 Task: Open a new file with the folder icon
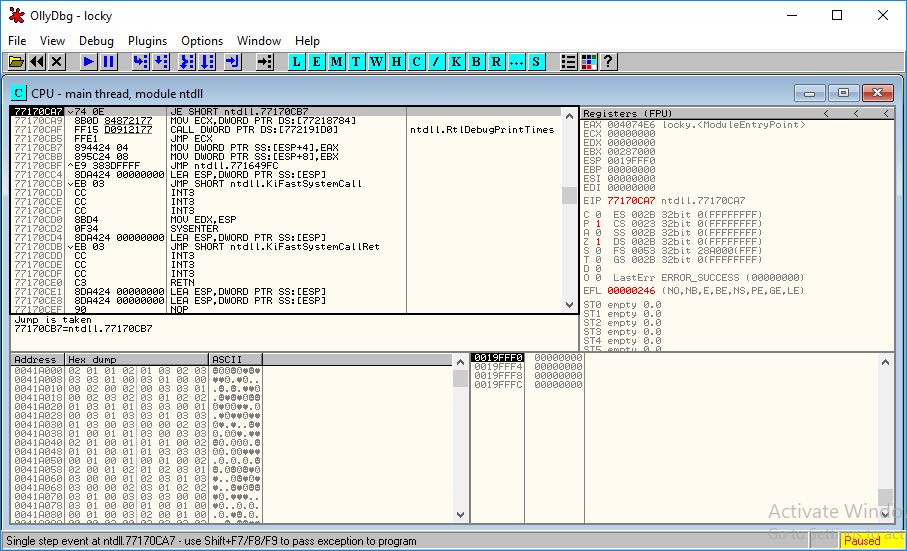click(16, 61)
